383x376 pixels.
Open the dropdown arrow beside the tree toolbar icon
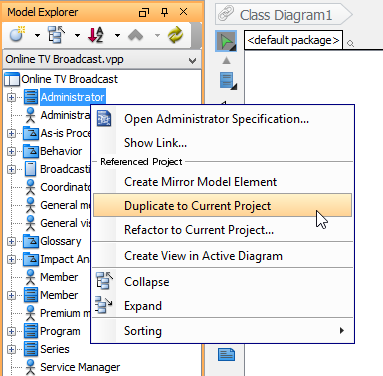click(x=77, y=35)
